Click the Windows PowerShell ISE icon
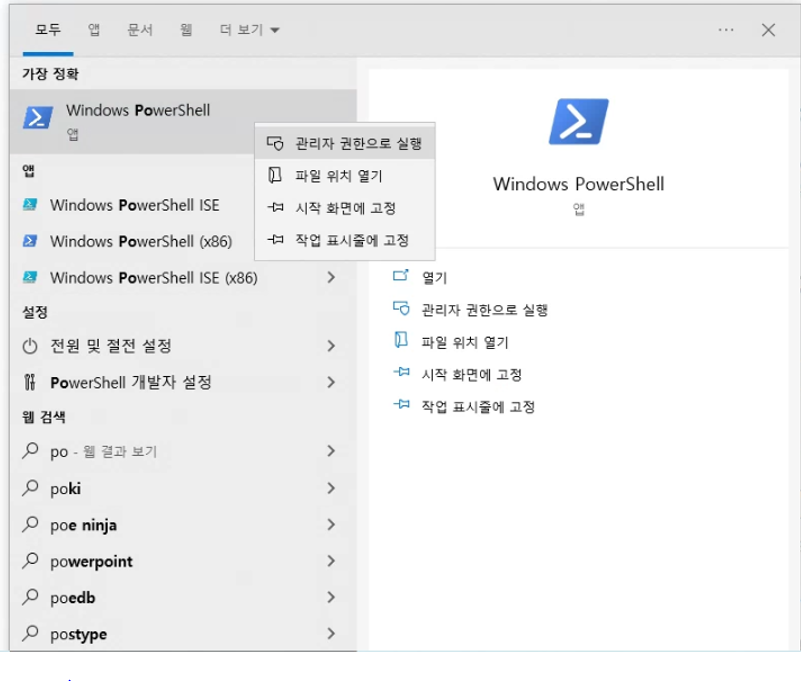Screen dimensions: 801x681 [x=30, y=204]
